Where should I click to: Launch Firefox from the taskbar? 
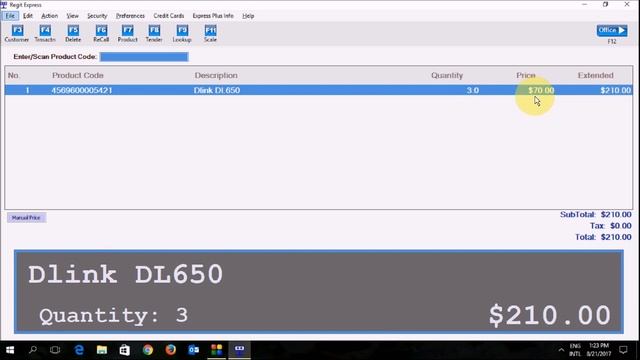[x=171, y=350]
